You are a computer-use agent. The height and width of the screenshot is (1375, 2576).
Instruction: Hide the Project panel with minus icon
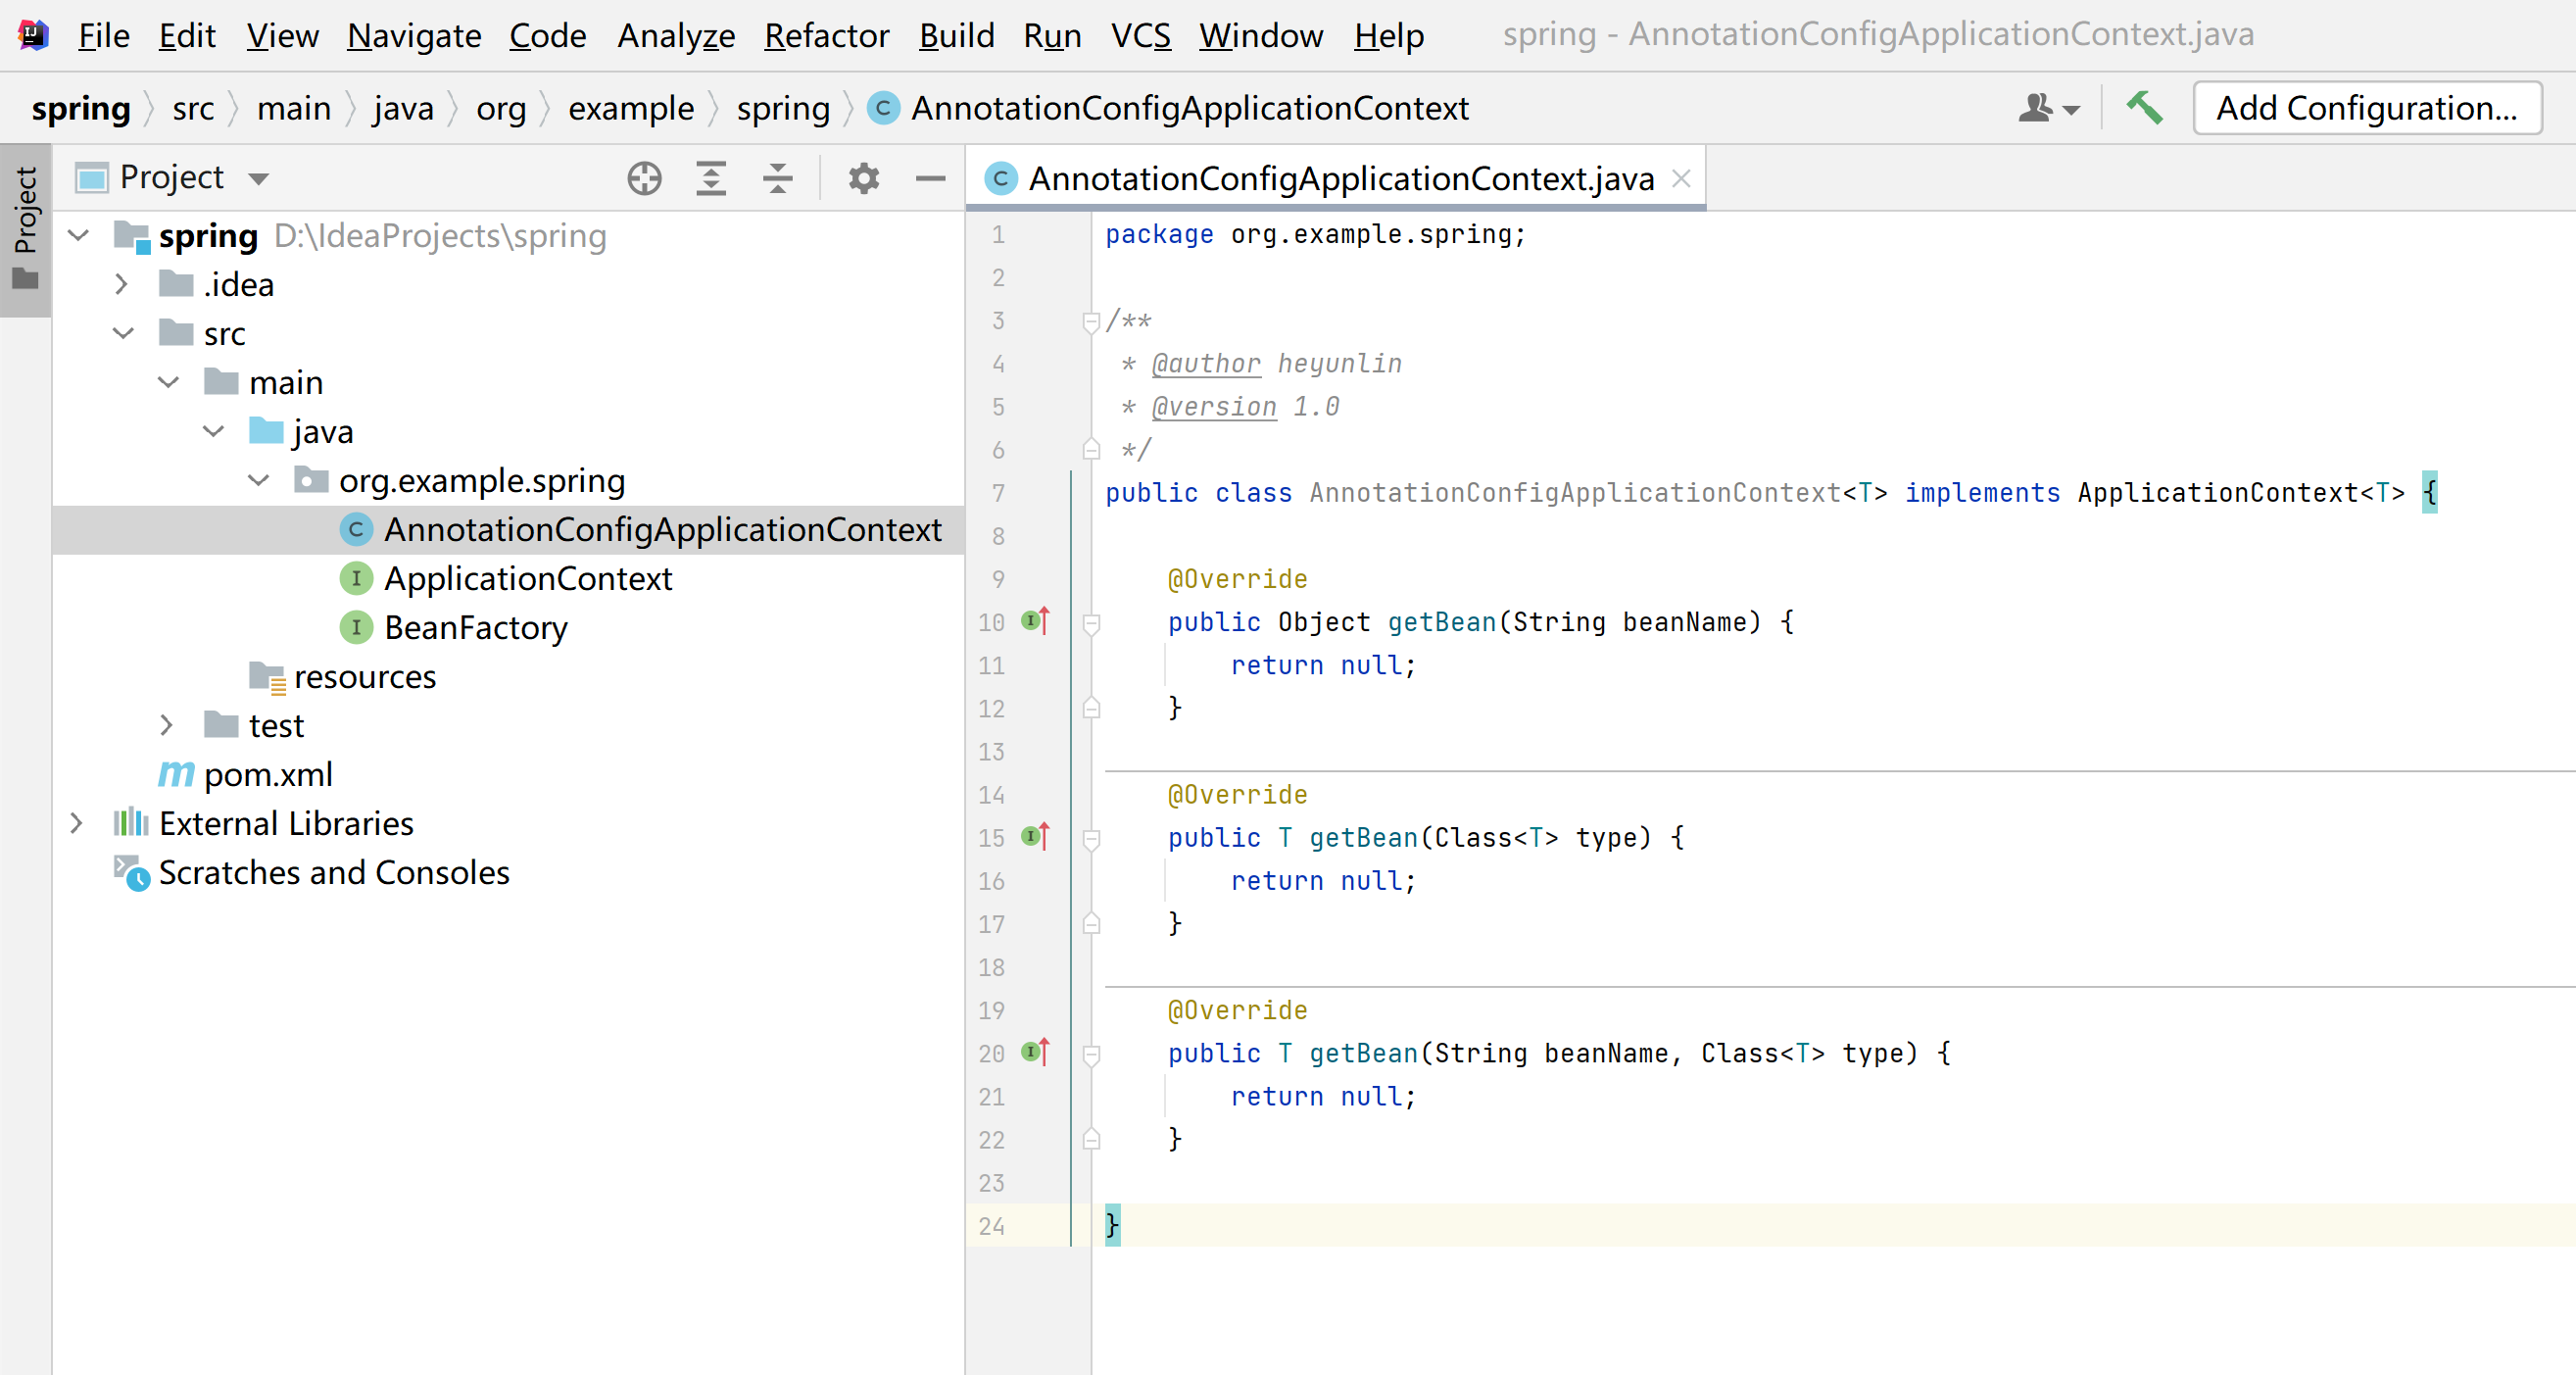[x=930, y=179]
